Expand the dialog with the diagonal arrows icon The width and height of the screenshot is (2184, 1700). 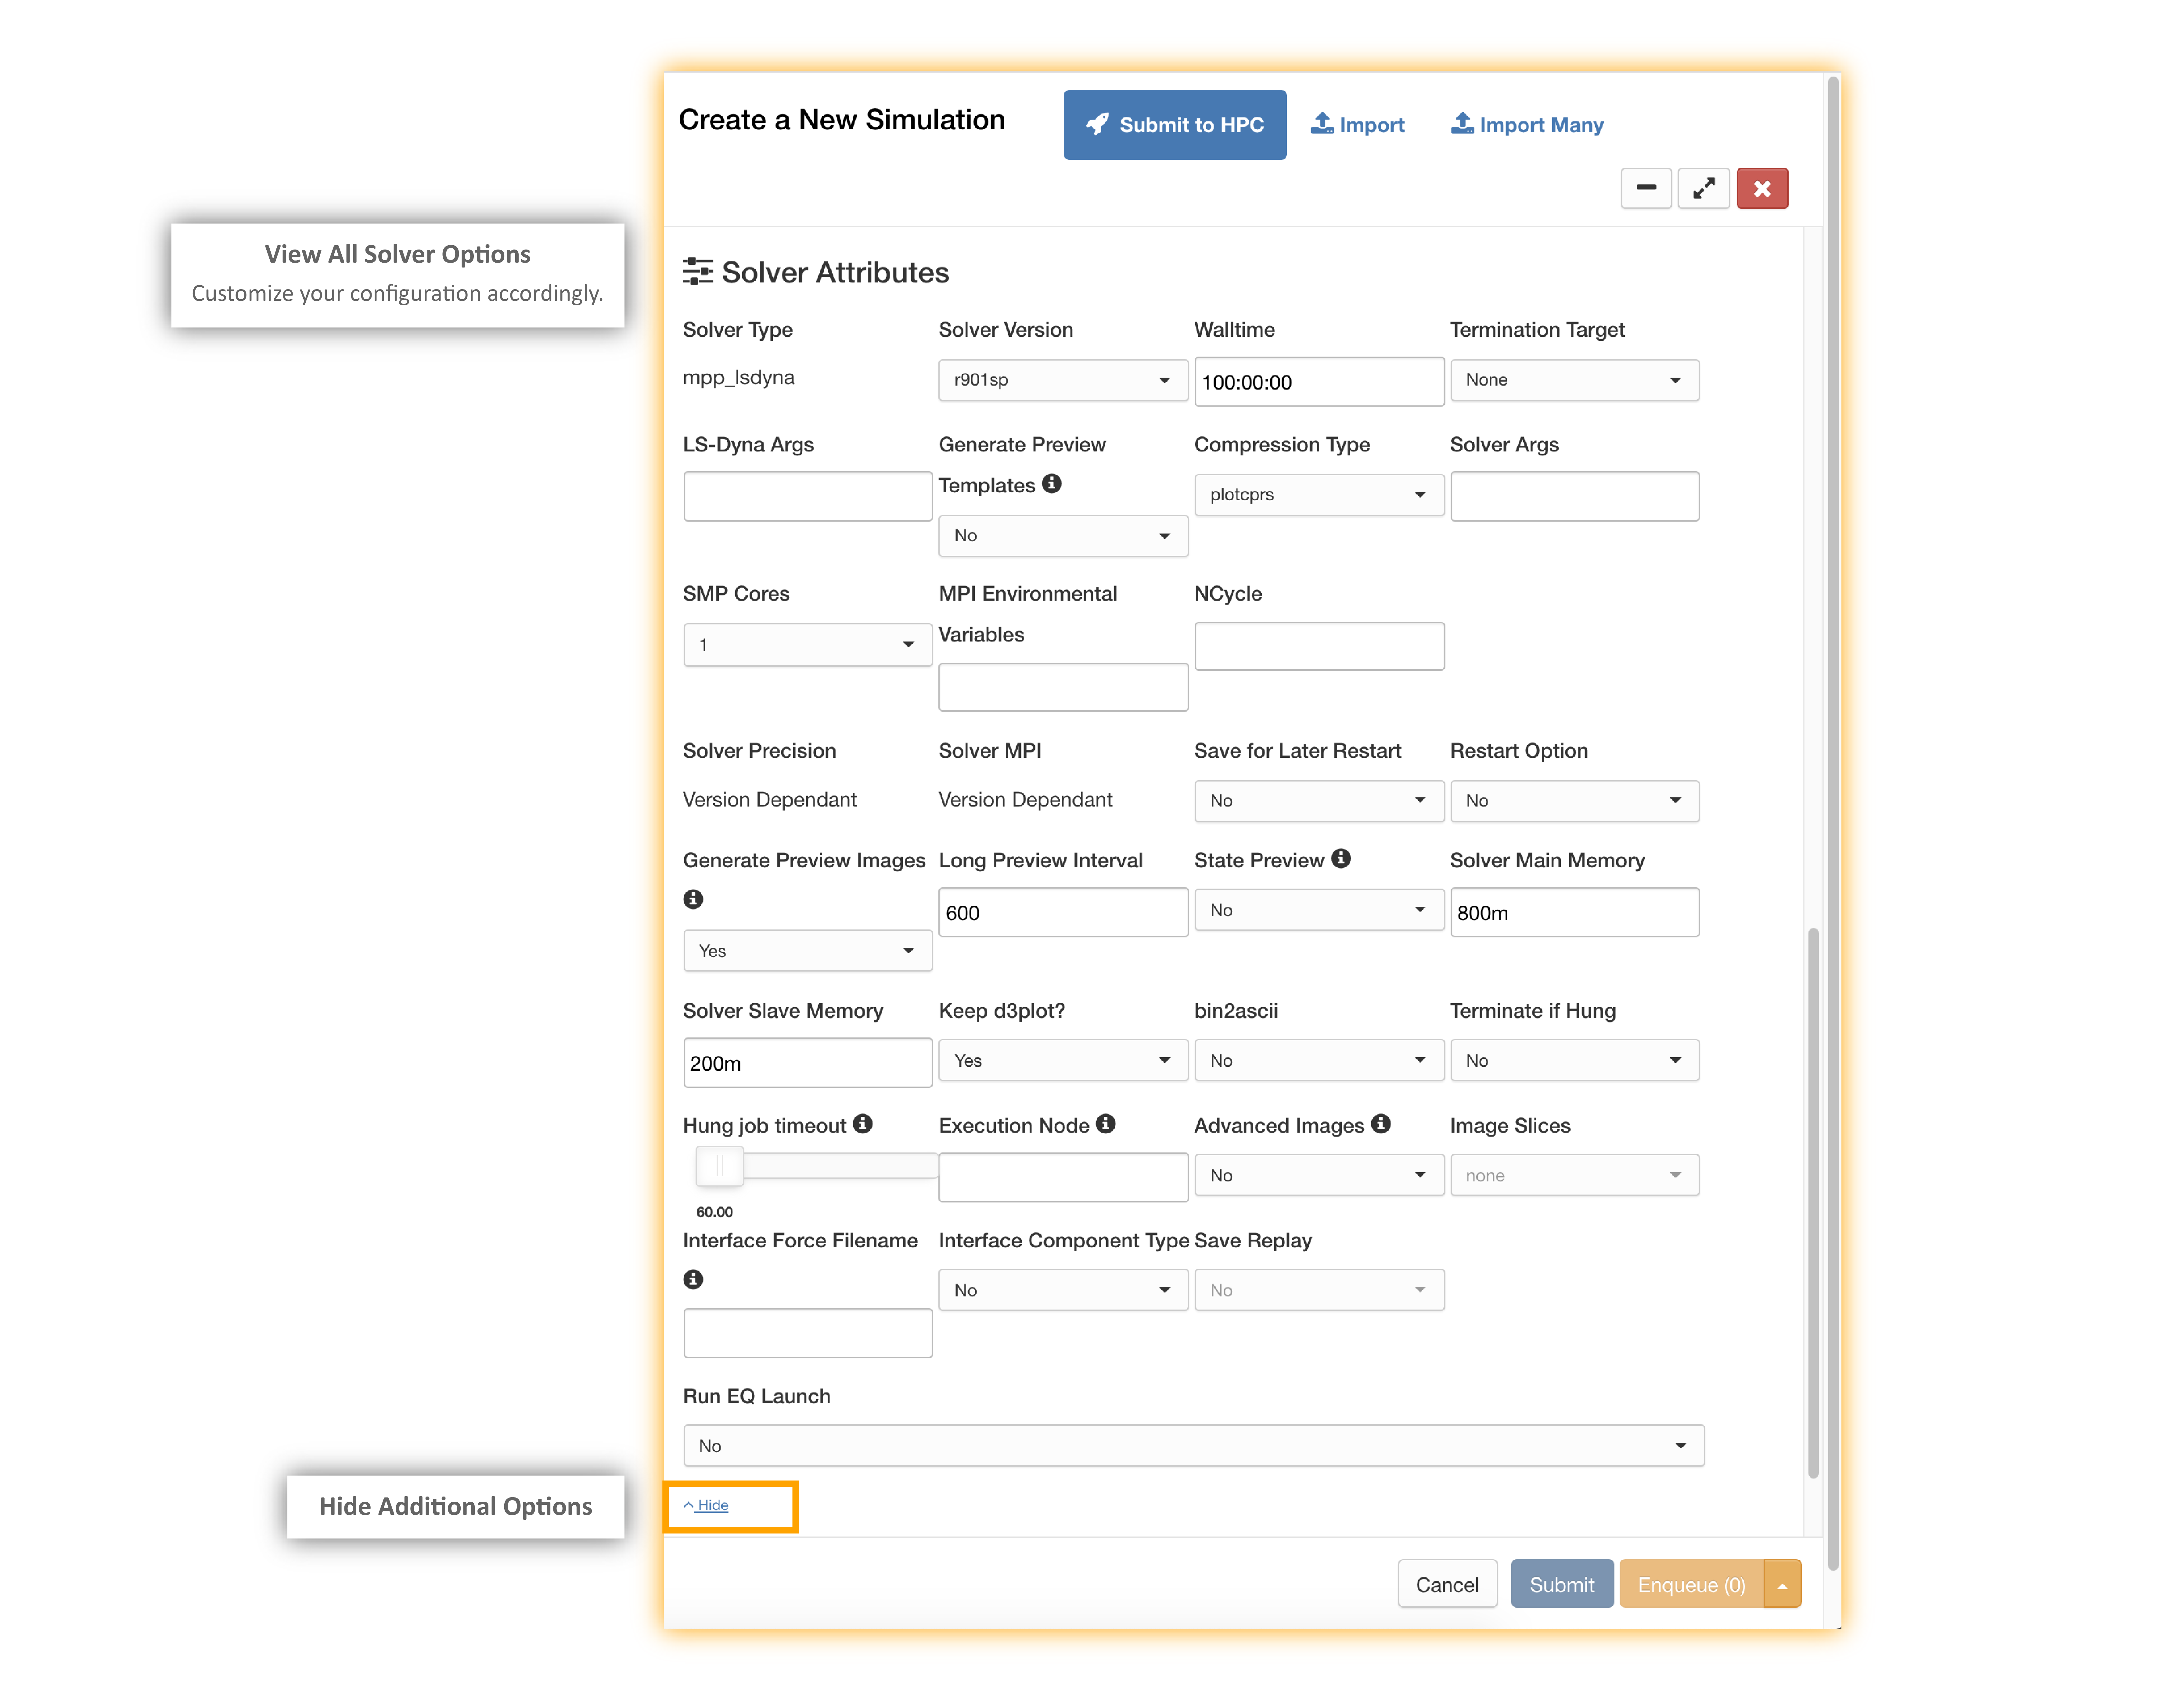click(x=1704, y=188)
